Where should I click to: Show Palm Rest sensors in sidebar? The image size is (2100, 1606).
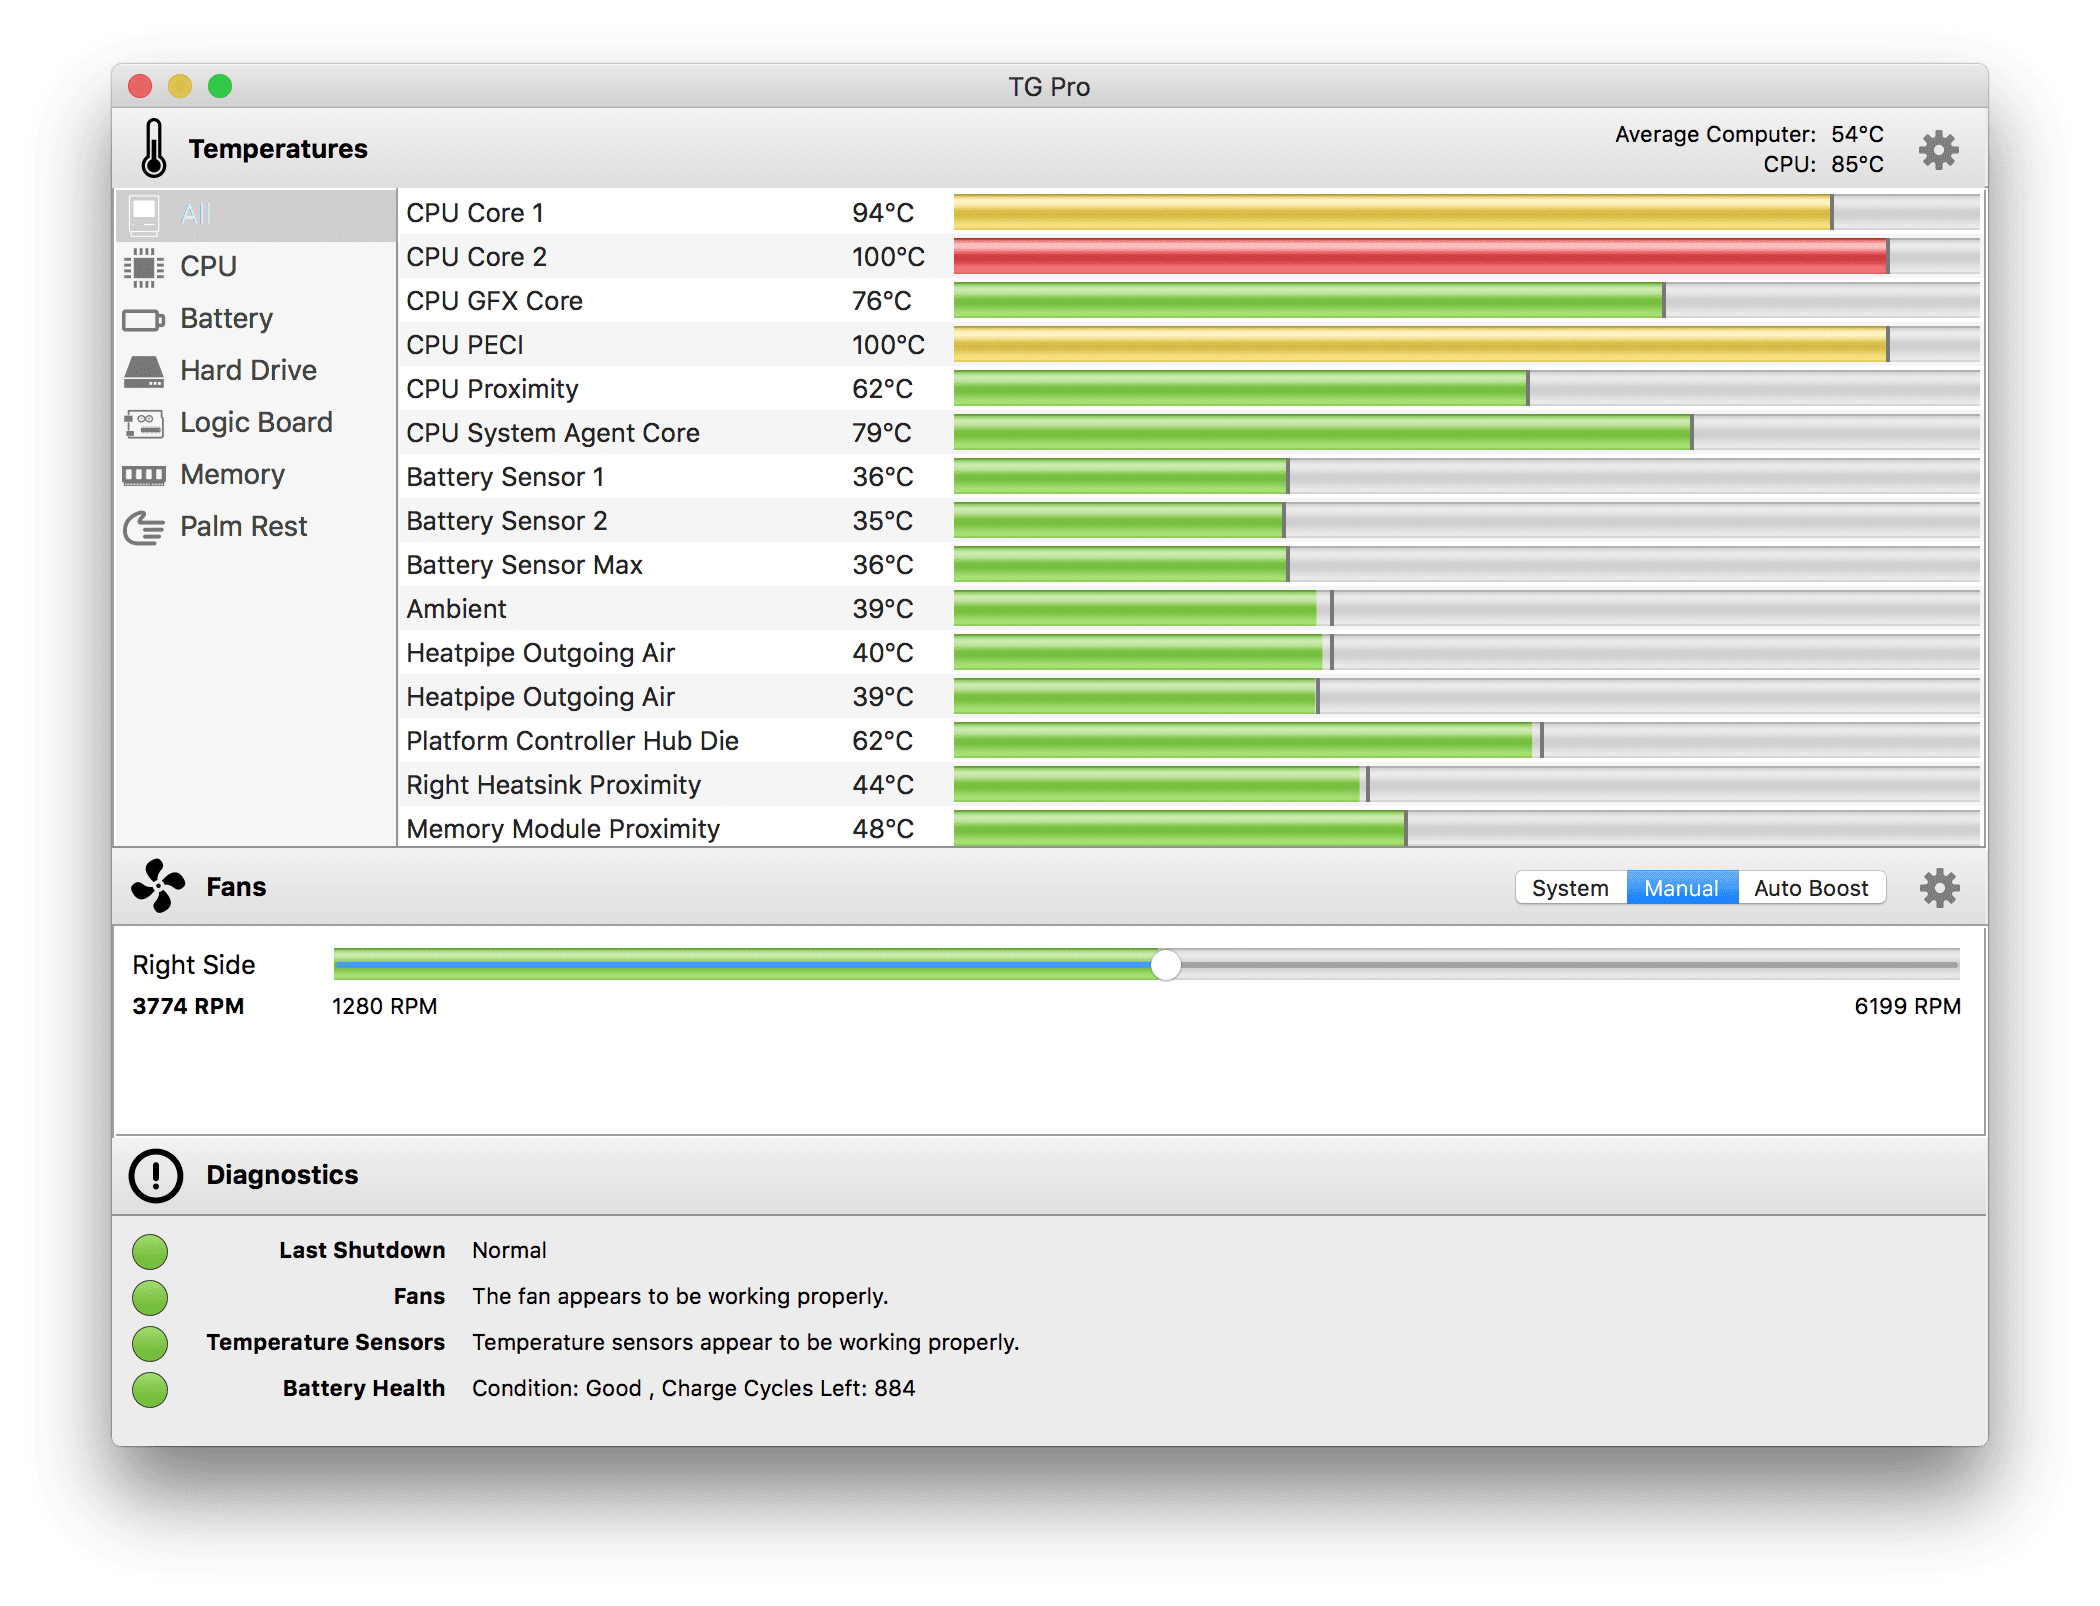(x=256, y=527)
